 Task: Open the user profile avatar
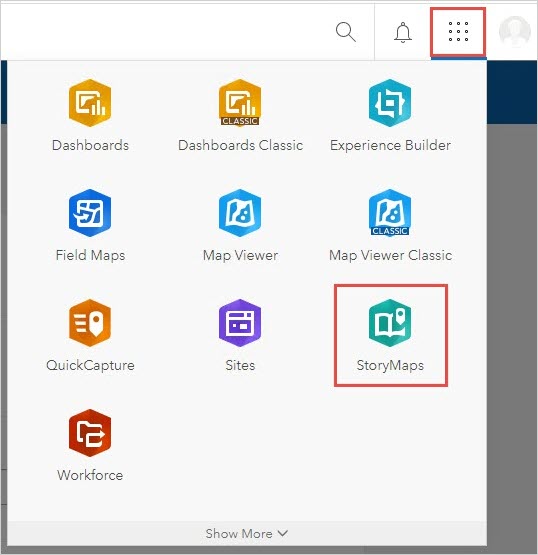[514, 32]
